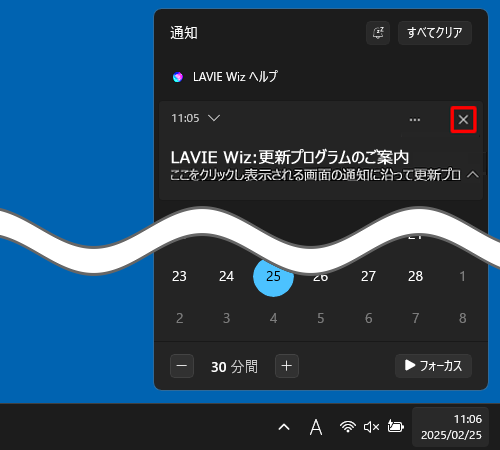Viewport: 500px width, 450px height.
Task: Select highlighted today date 25
Action: pyautogui.click(x=273, y=276)
